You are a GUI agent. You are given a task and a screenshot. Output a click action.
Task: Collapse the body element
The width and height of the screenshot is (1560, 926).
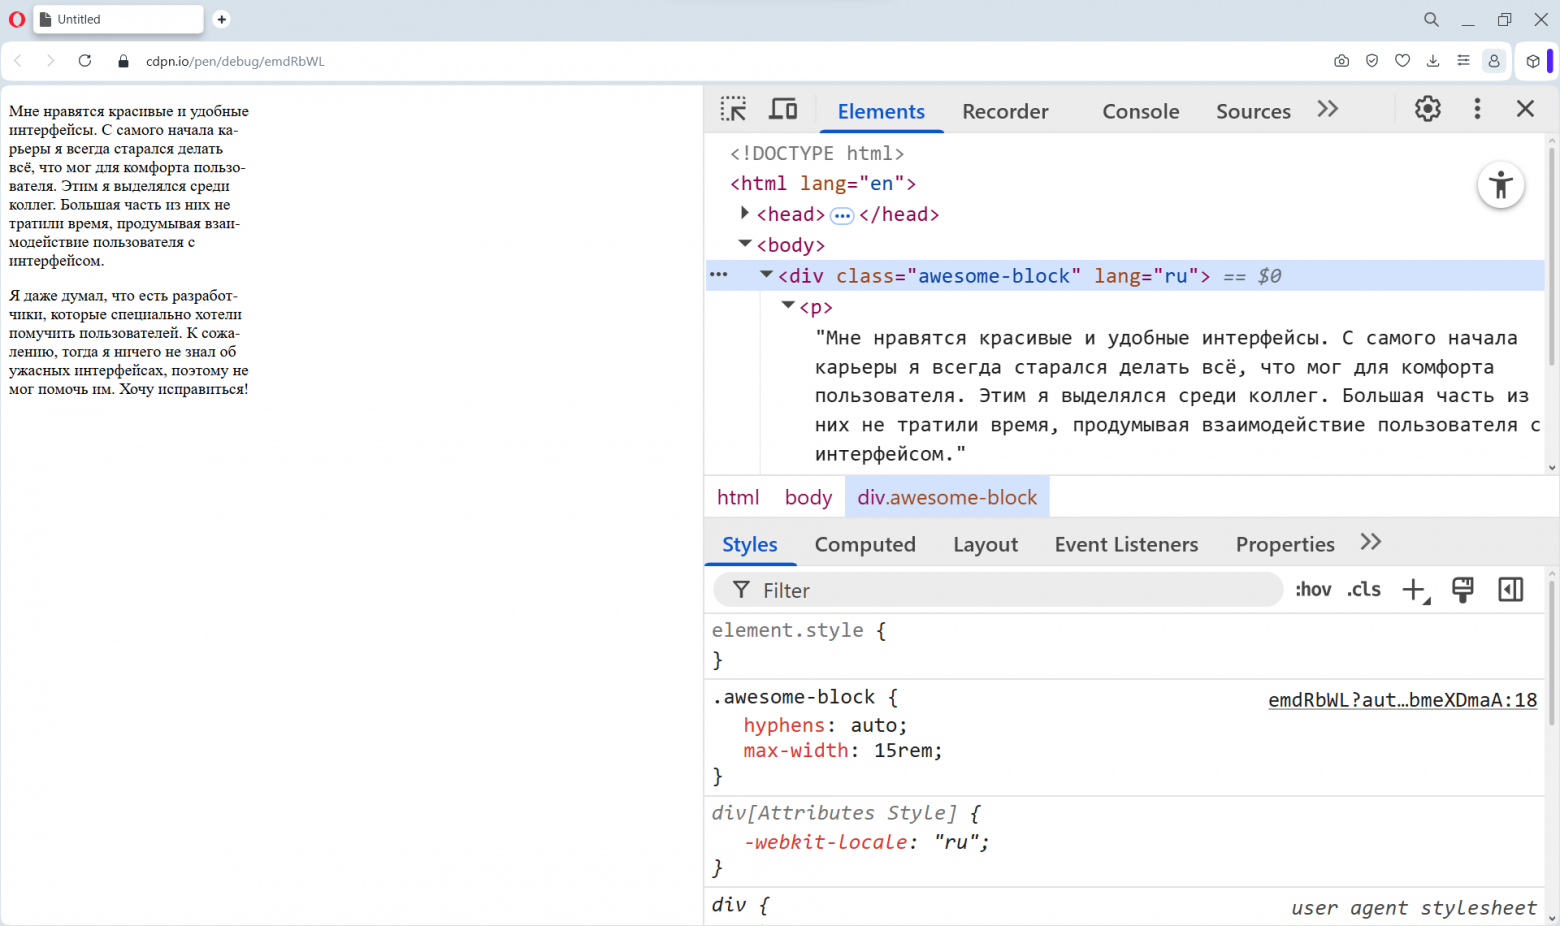point(745,243)
